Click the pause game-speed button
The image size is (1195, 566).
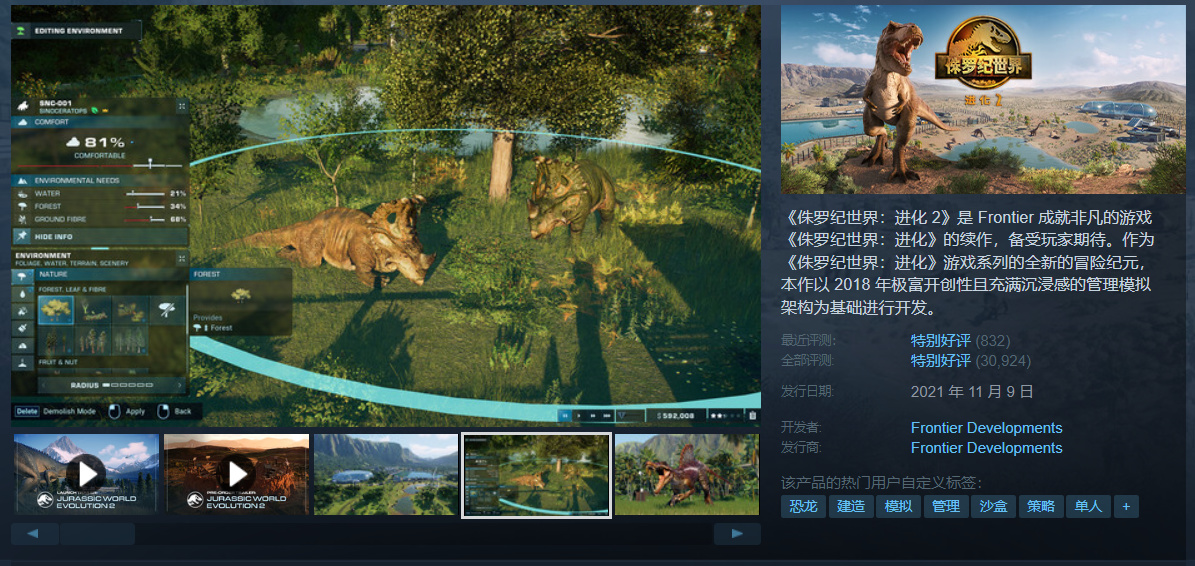tap(565, 415)
